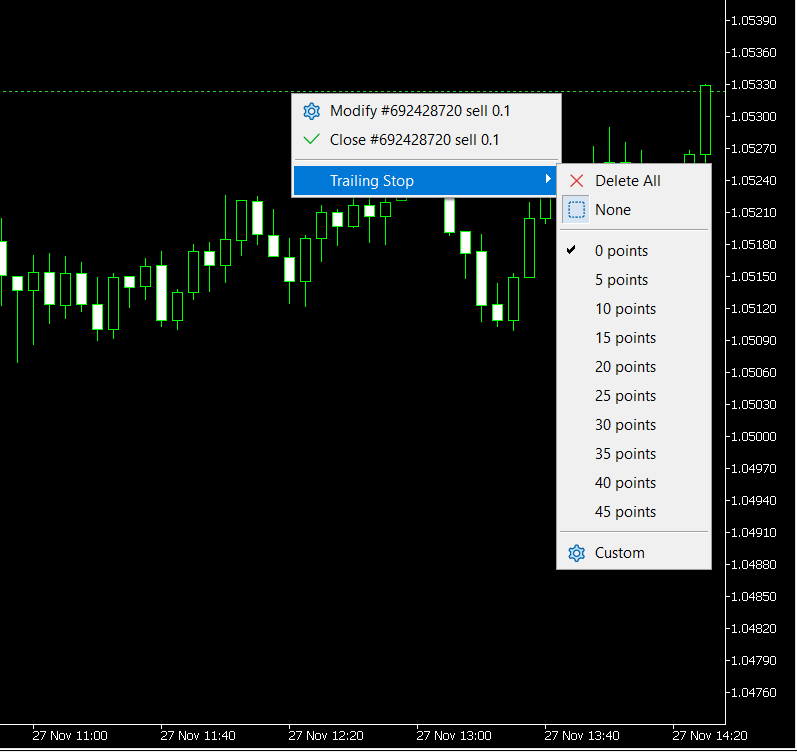
Task: Click the gear icon beside Modify order
Action: coord(311,111)
